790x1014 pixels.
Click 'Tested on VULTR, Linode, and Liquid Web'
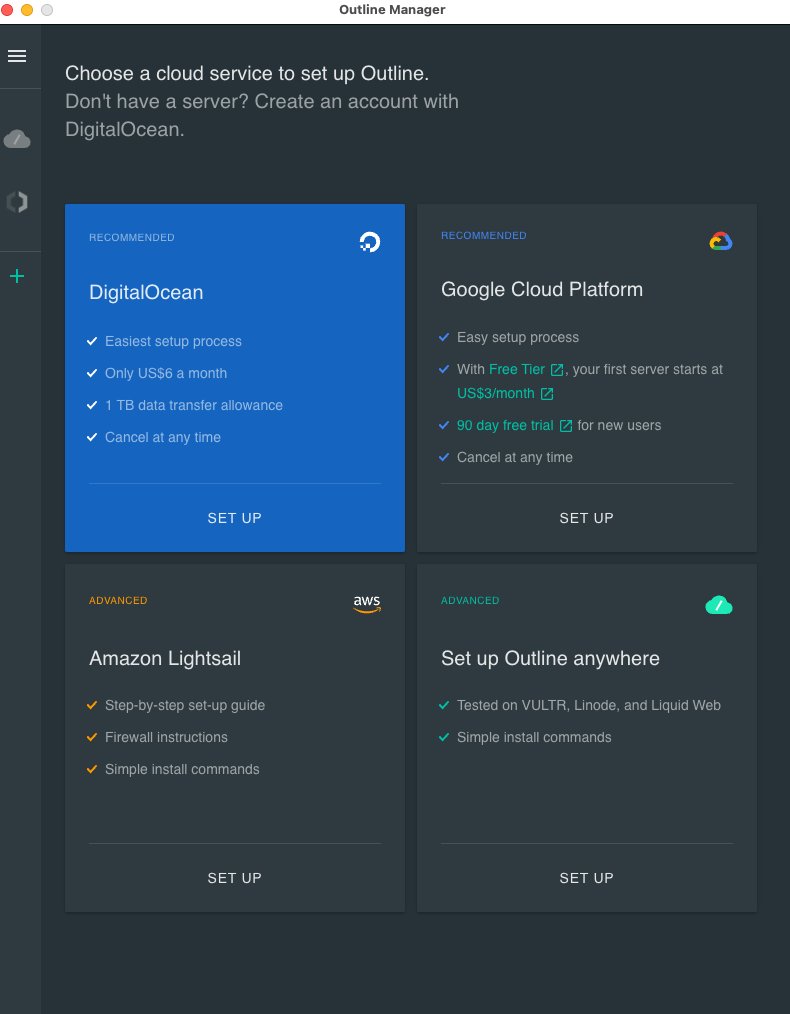(589, 706)
